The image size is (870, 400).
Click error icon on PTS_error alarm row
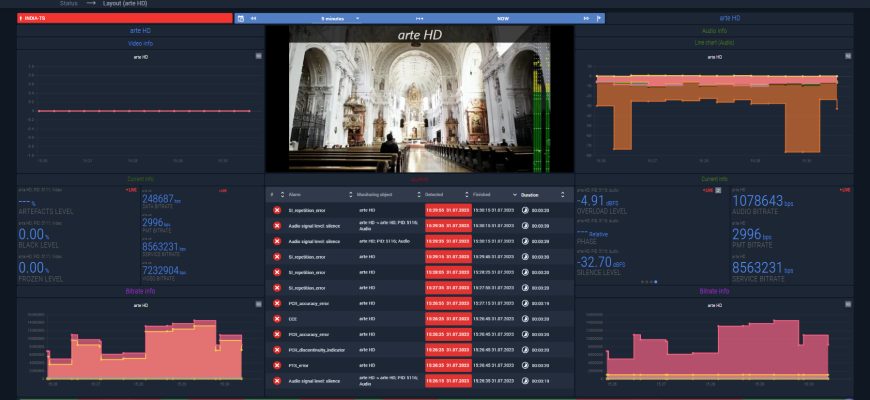277,365
